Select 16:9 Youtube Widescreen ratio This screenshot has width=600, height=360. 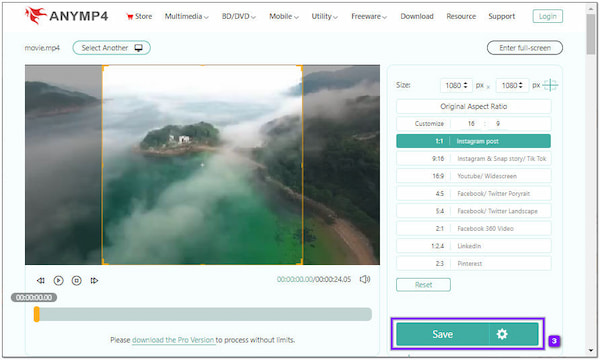click(x=473, y=176)
